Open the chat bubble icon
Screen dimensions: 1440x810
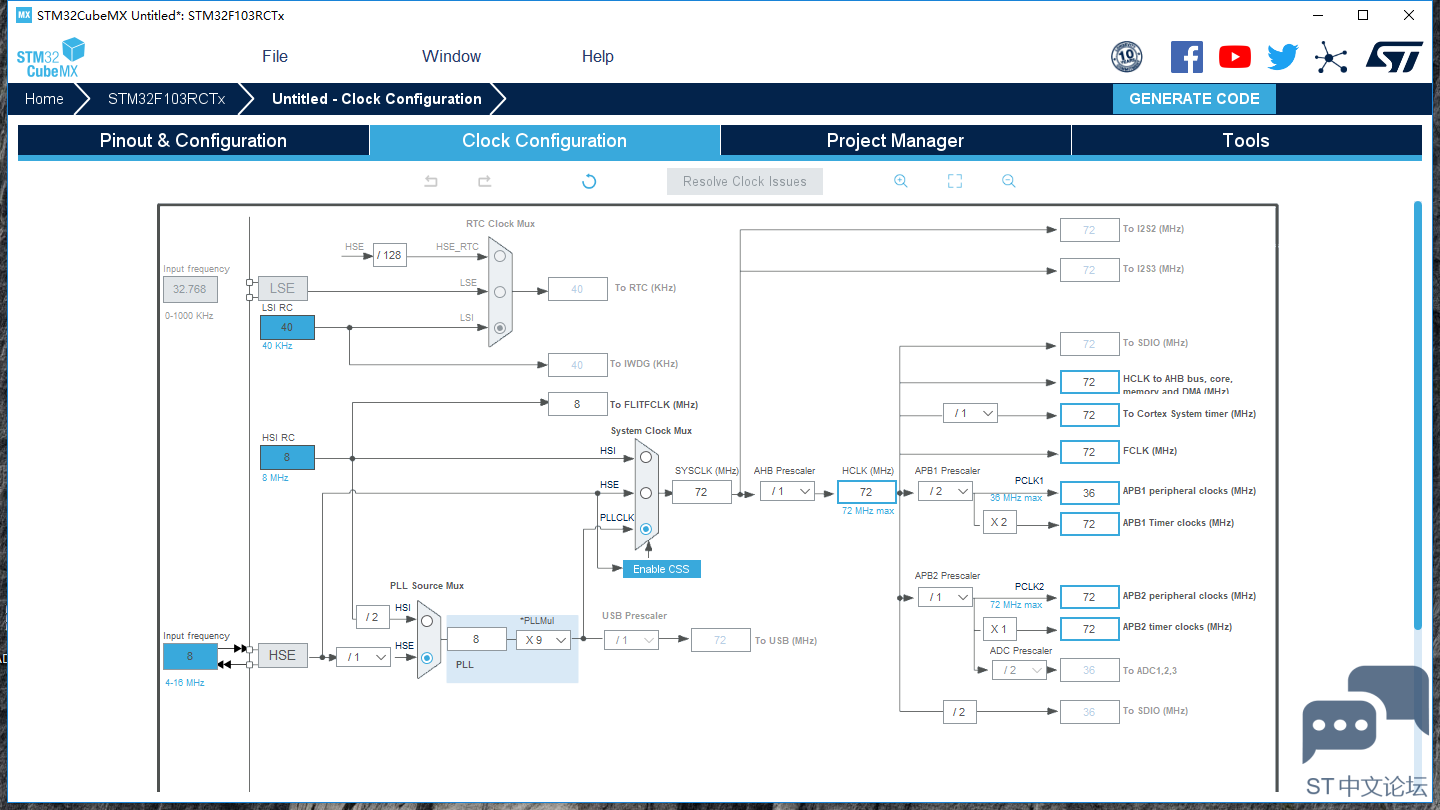click(1365, 714)
